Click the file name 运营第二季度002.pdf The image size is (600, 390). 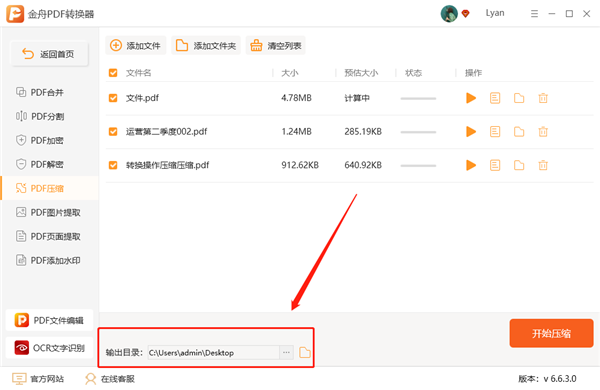coord(166,132)
